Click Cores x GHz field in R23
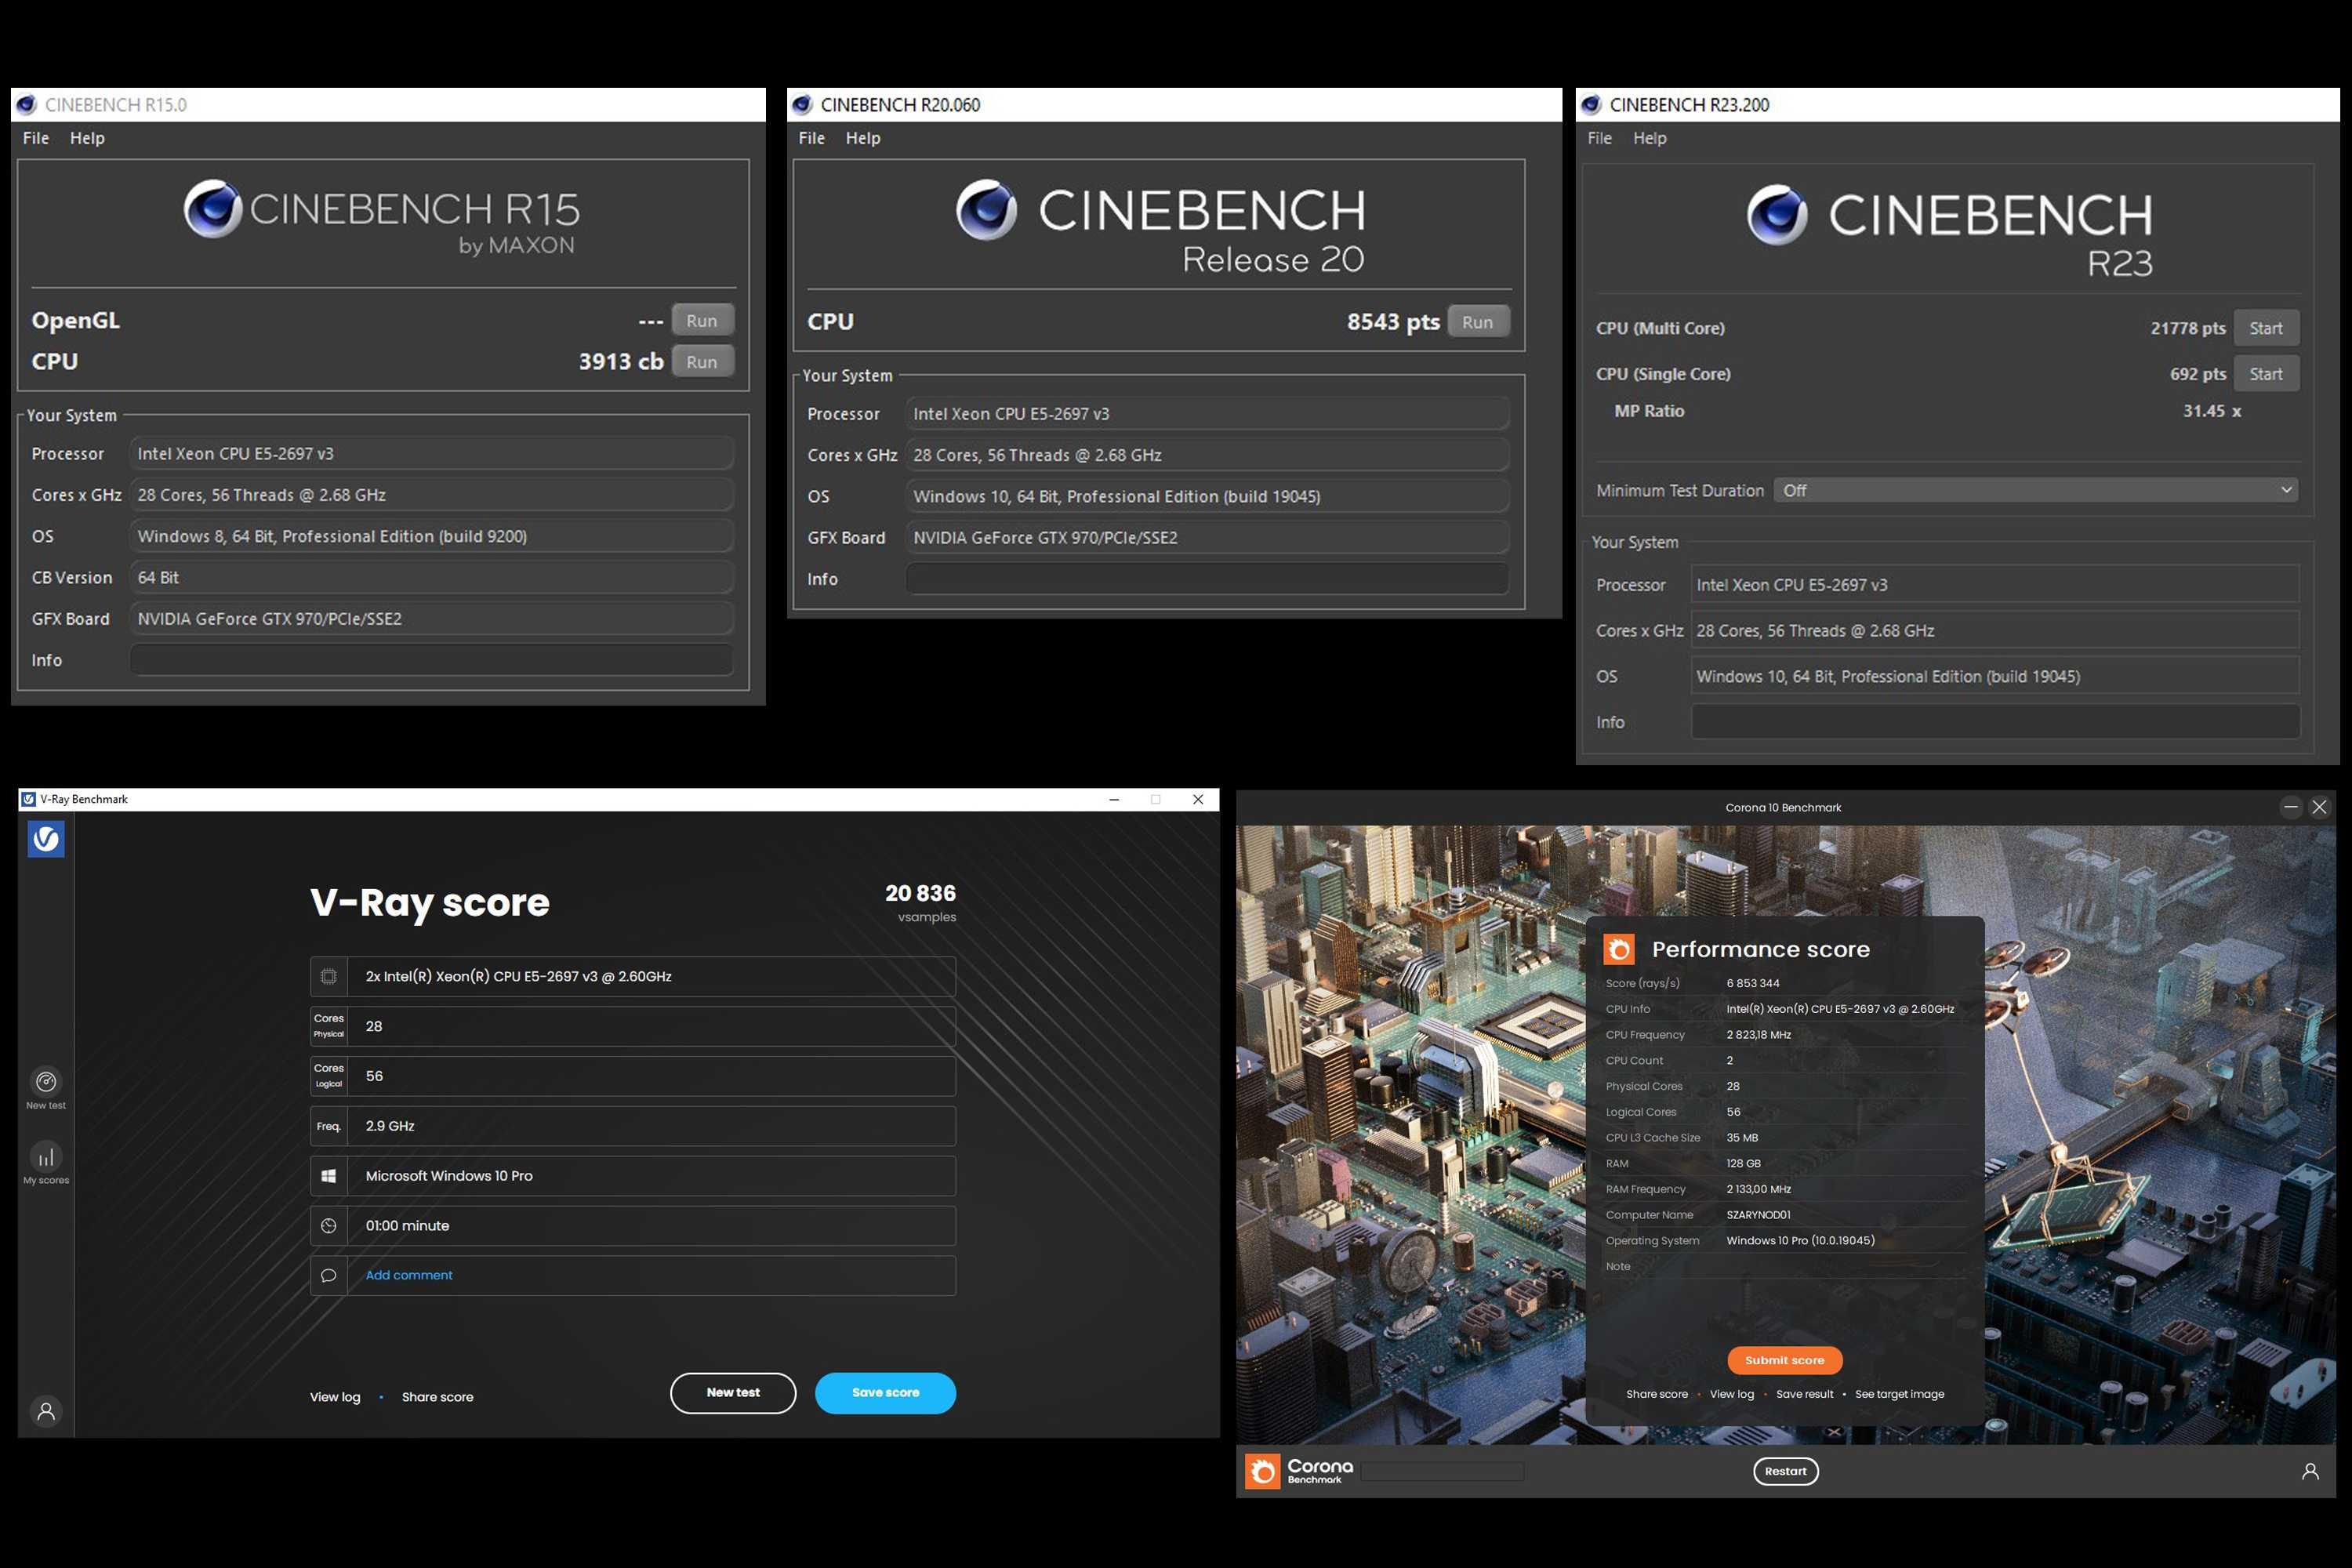2352x1568 pixels. tap(1995, 631)
